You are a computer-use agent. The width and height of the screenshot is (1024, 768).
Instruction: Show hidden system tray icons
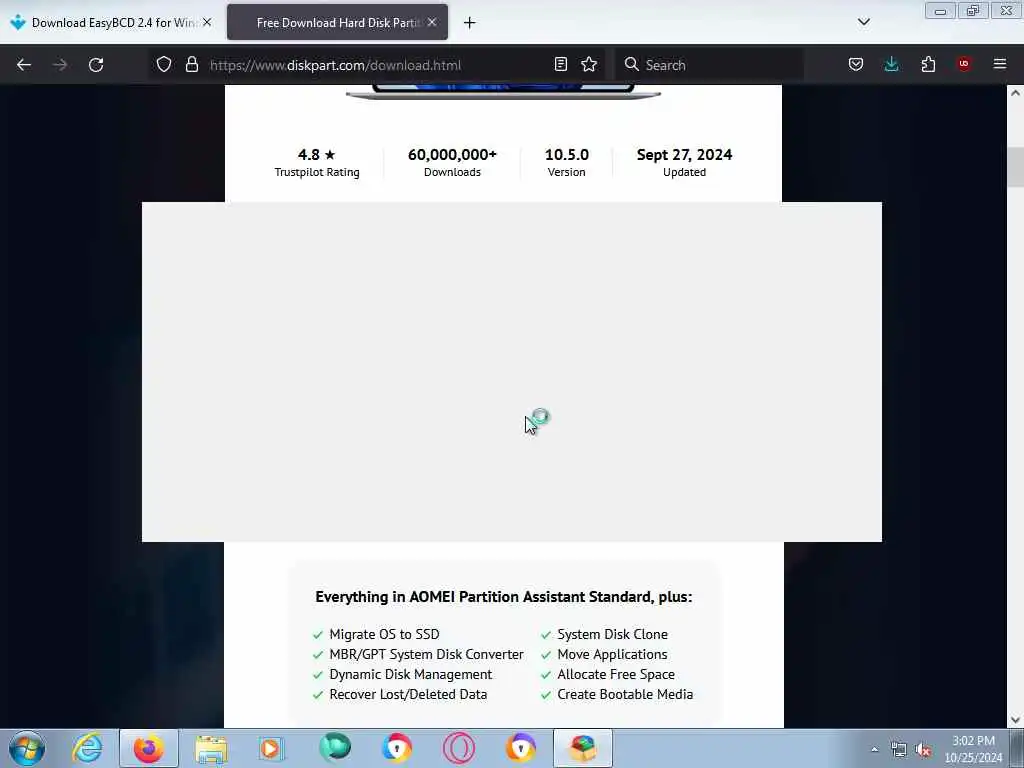point(874,749)
